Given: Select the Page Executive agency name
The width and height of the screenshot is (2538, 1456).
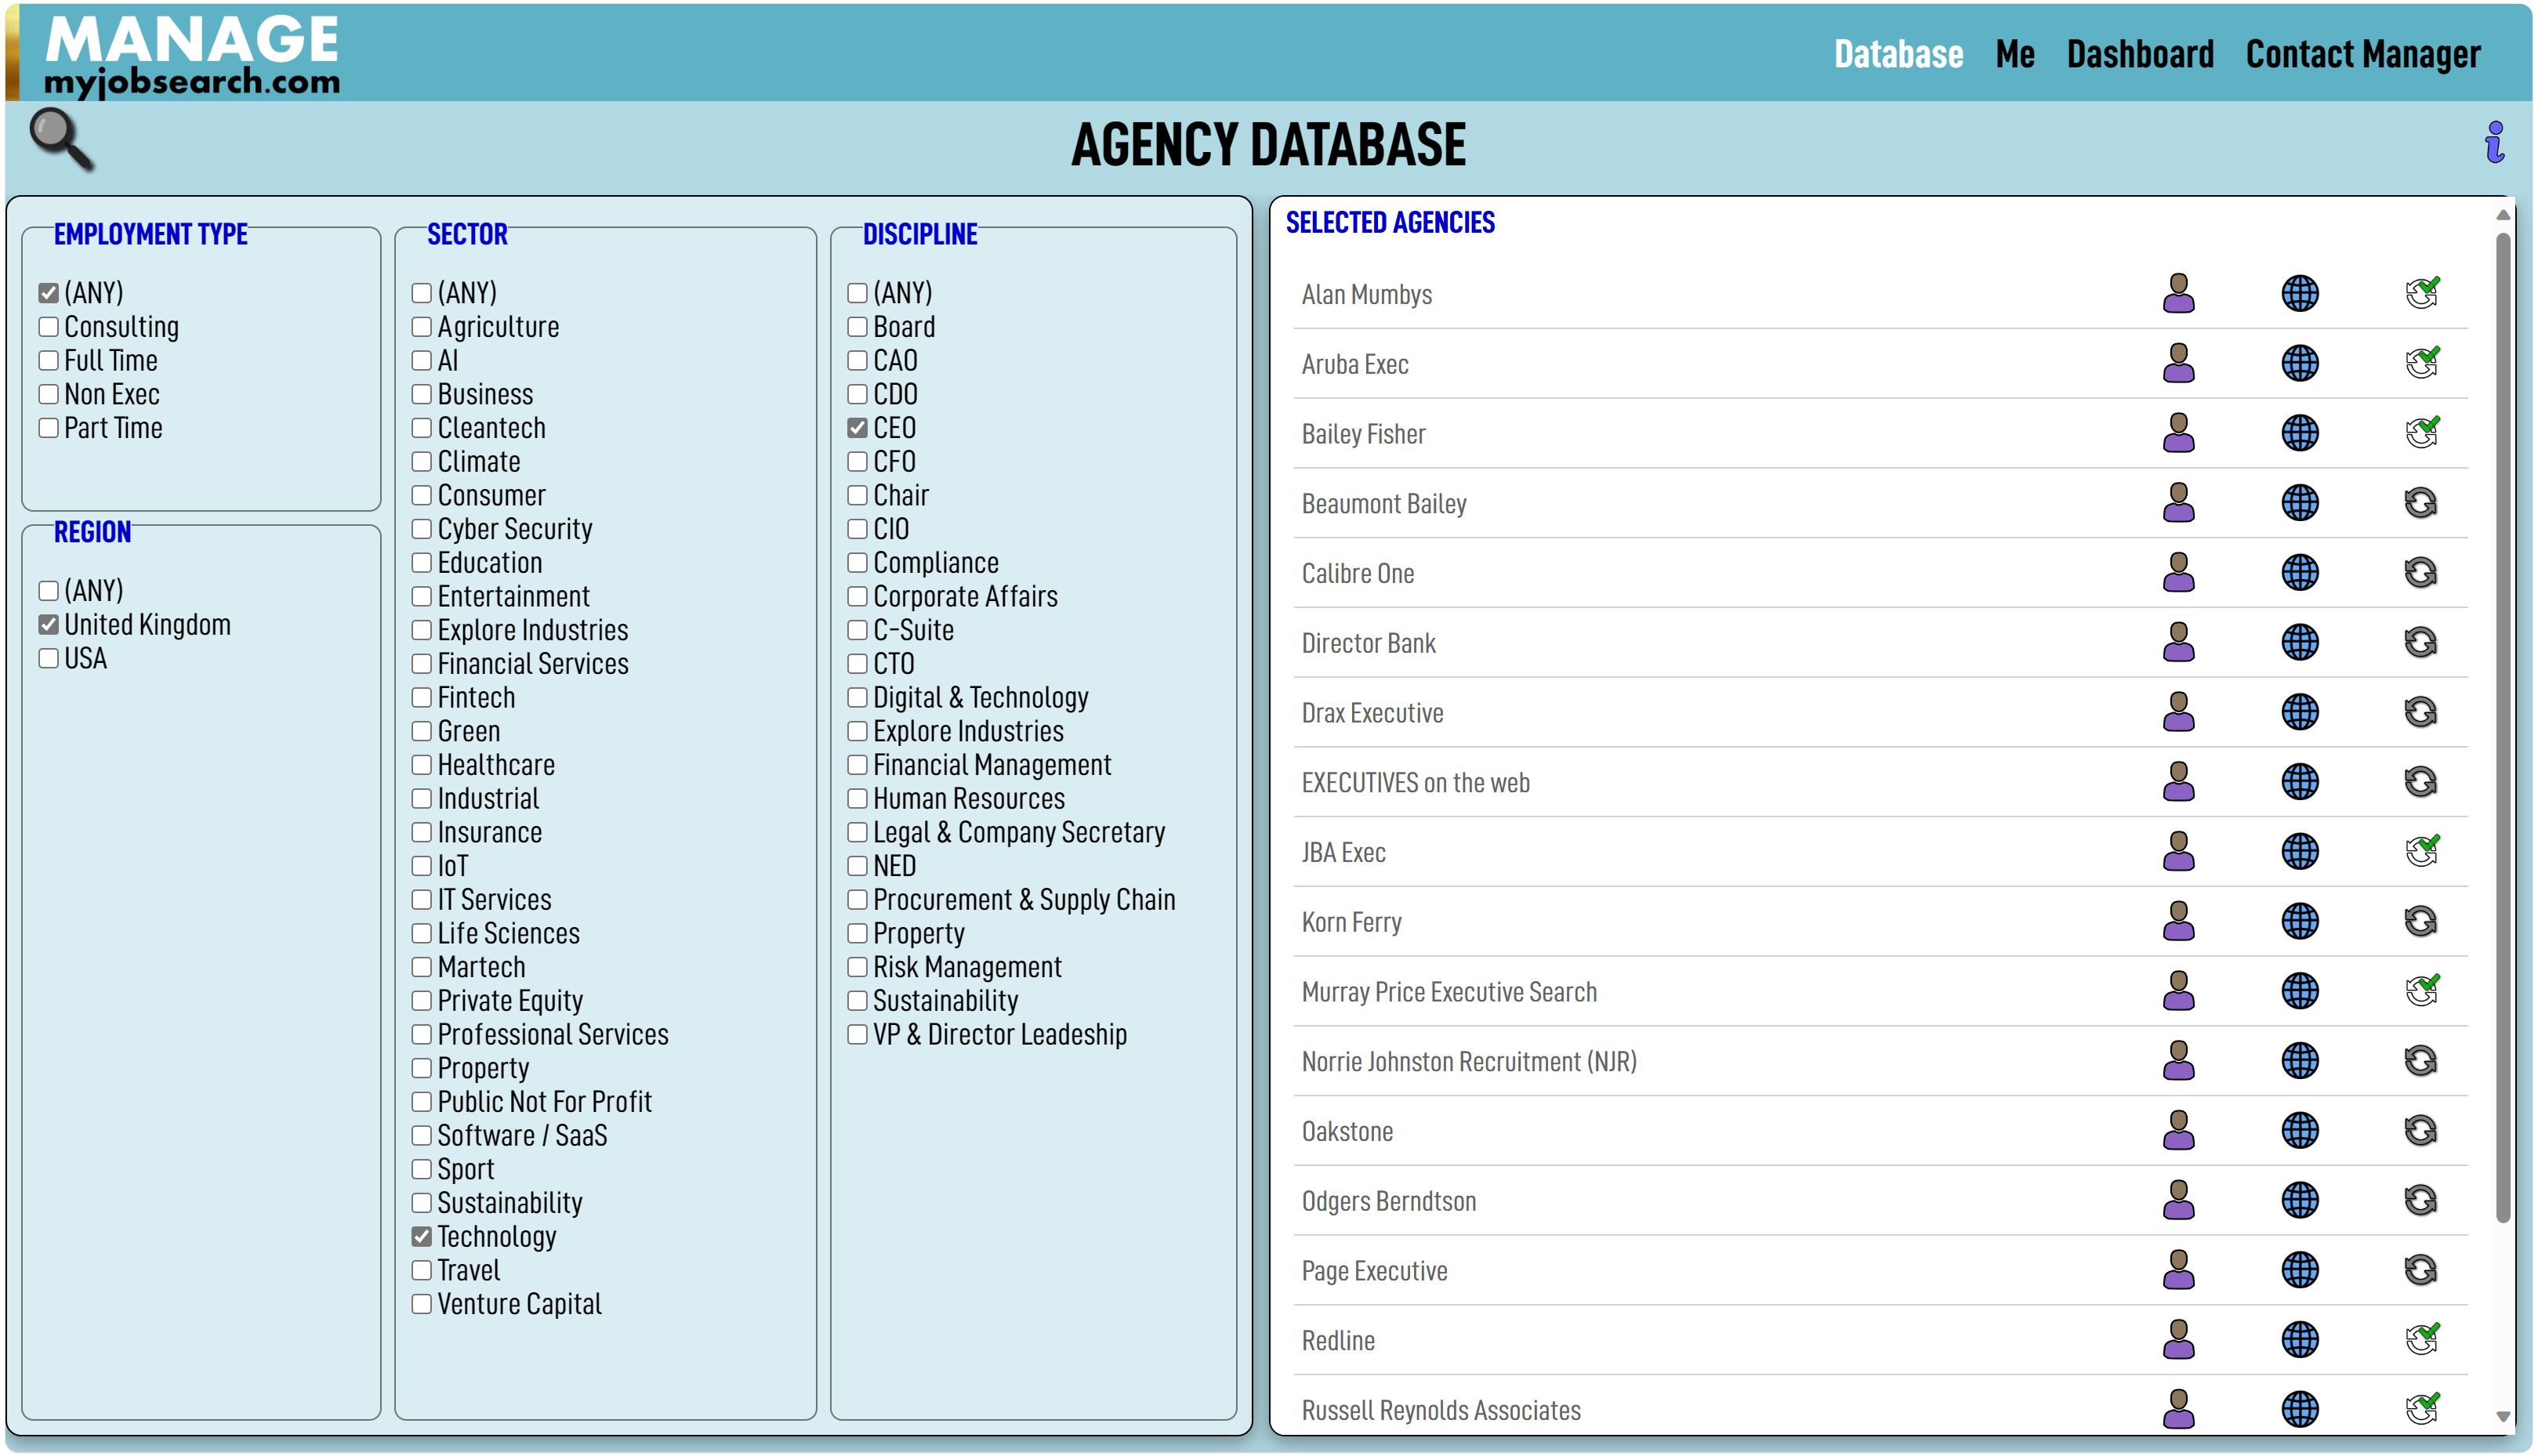Looking at the screenshot, I should [x=1374, y=1272].
